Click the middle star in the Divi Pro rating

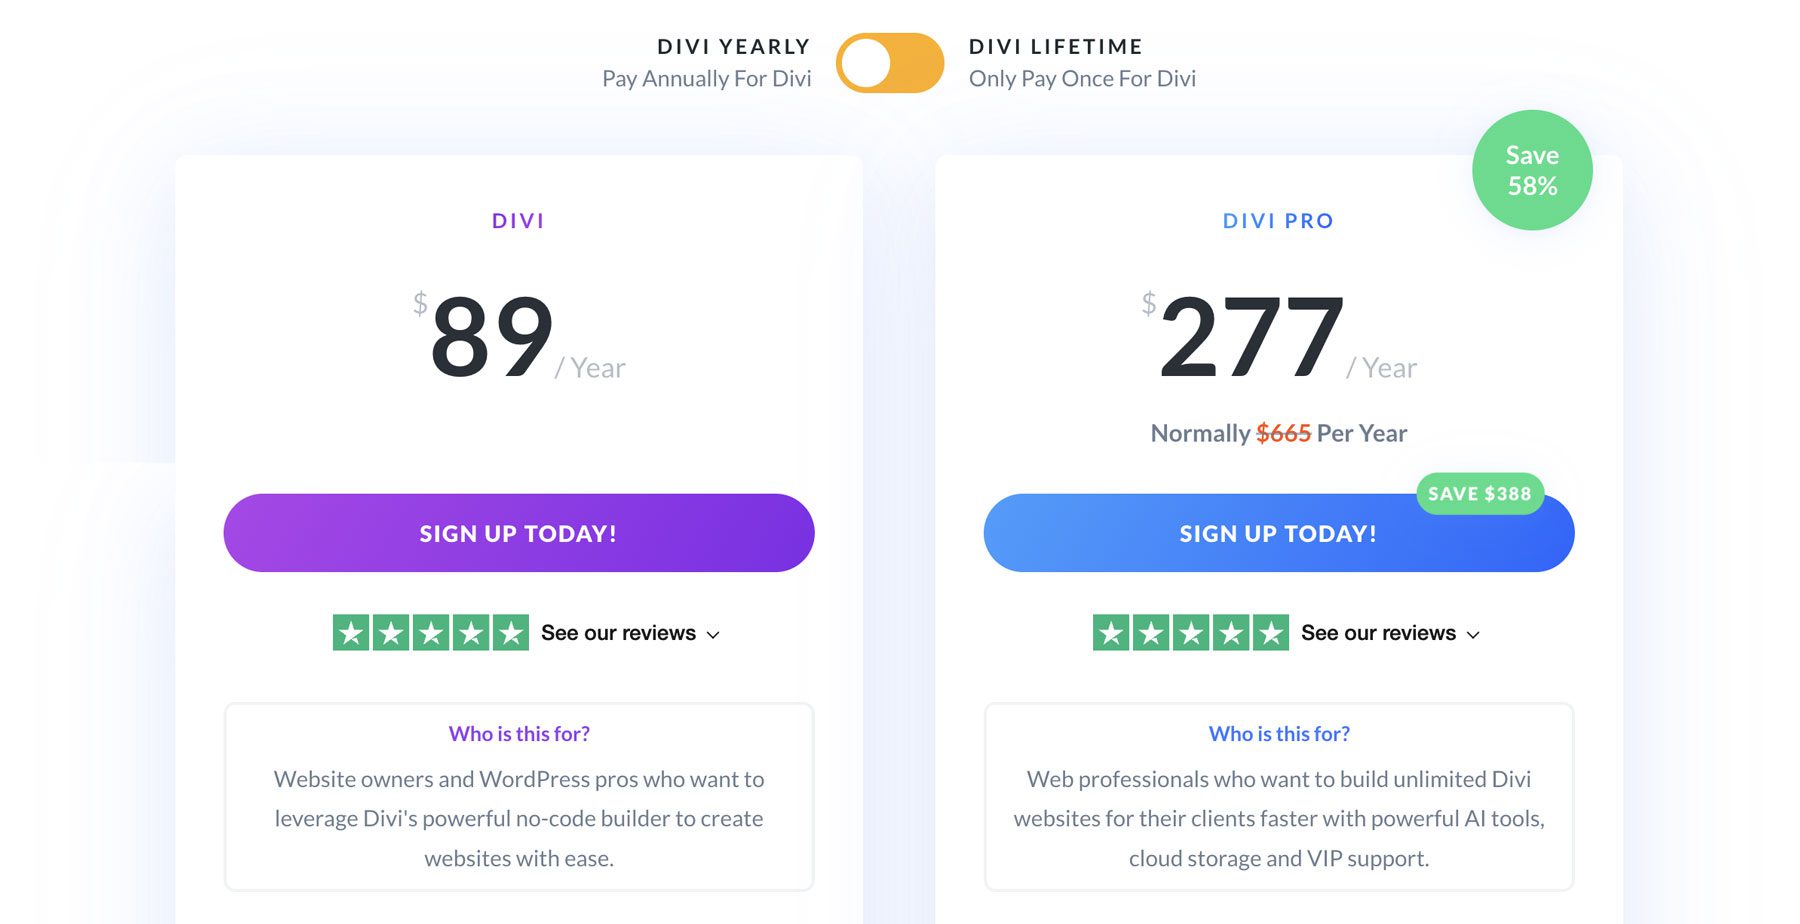[x=1192, y=632]
